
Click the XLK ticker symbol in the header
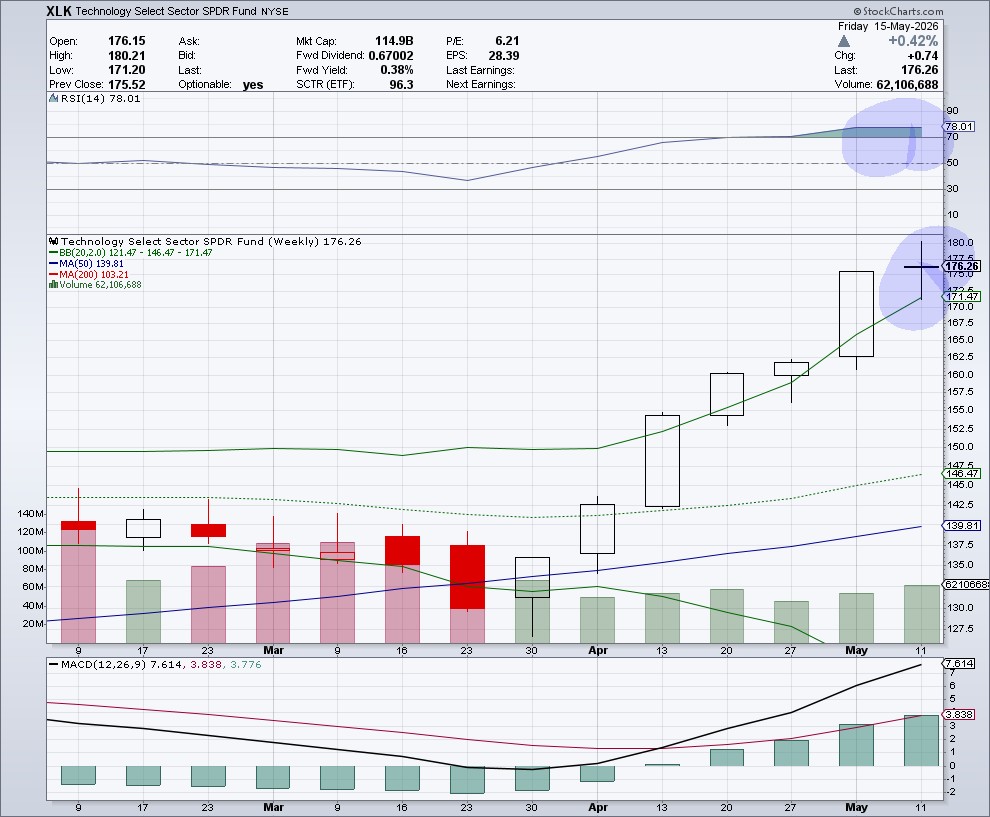pyautogui.click(x=59, y=11)
